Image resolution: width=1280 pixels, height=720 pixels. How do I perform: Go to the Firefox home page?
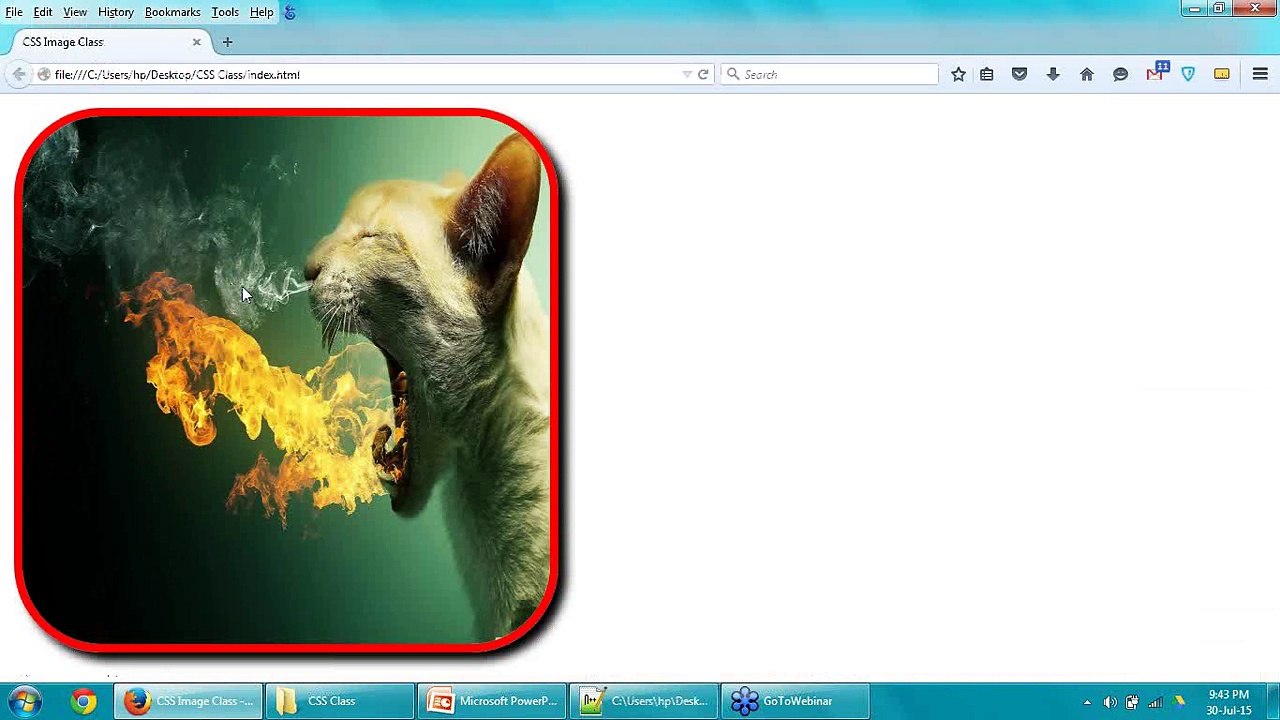point(1087,74)
